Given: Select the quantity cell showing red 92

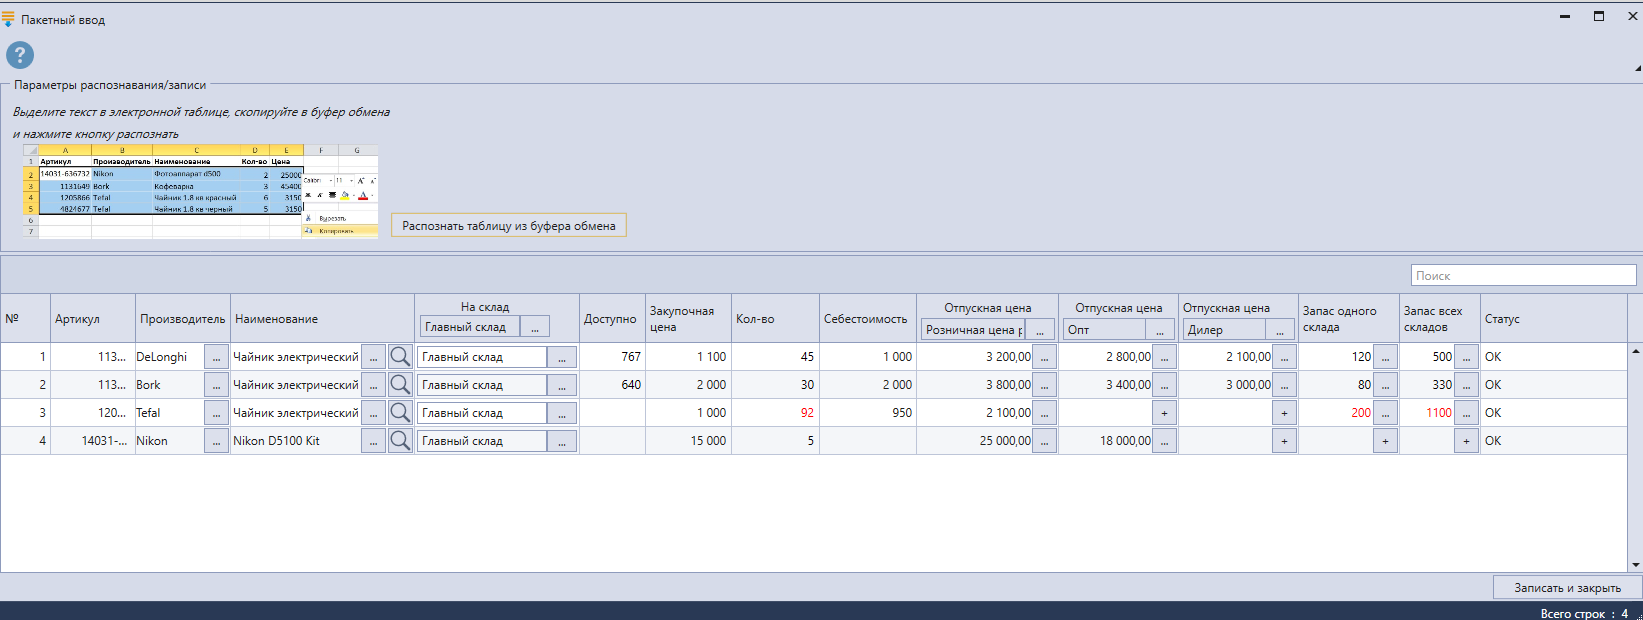Looking at the screenshot, I should click(x=775, y=413).
